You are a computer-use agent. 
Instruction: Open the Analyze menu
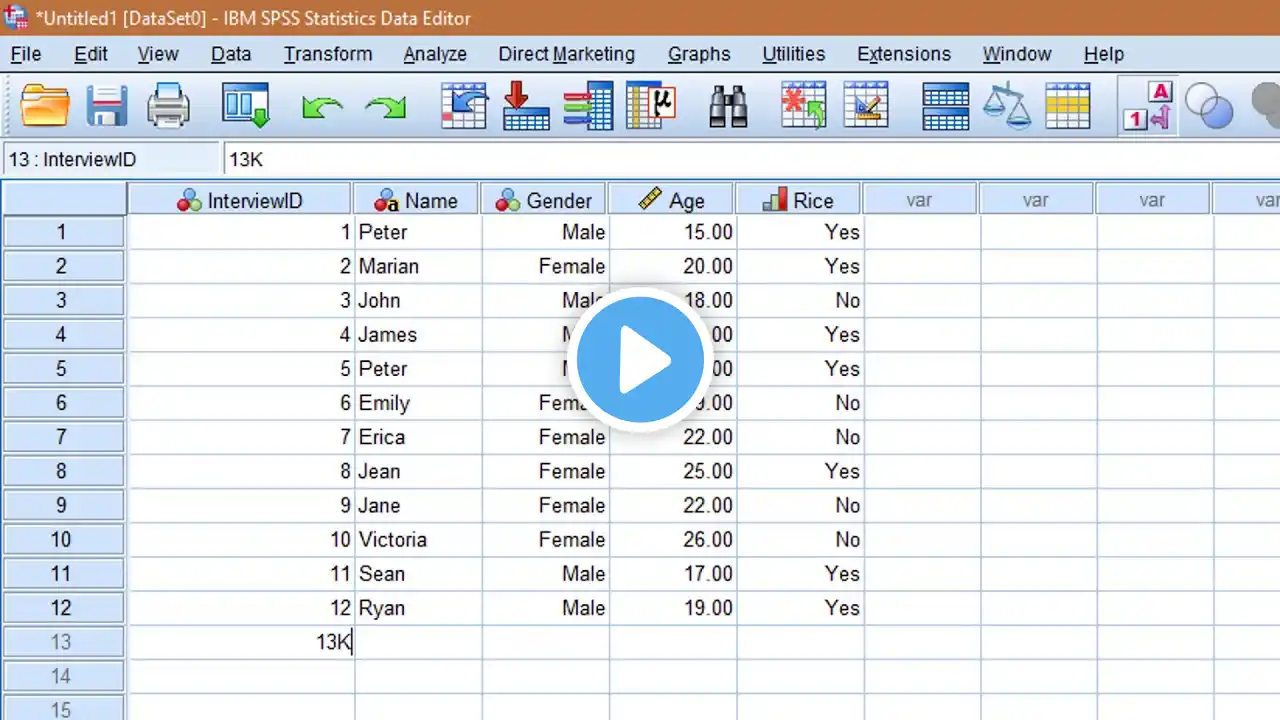pyautogui.click(x=435, y=54)
